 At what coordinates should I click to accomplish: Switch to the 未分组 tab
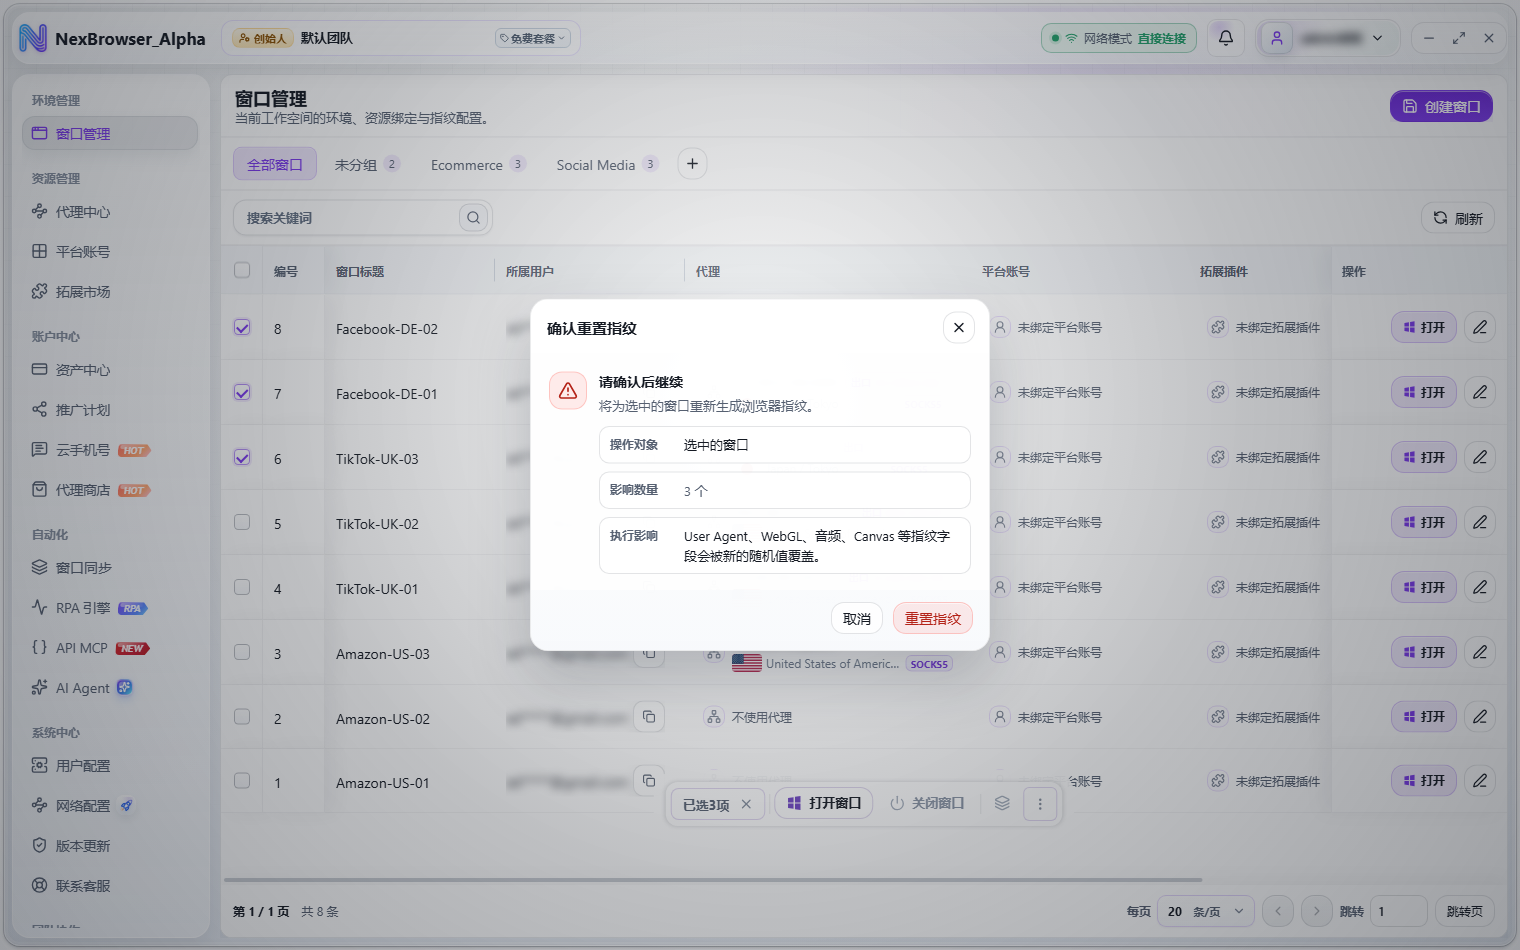click(x=366, y=164)
